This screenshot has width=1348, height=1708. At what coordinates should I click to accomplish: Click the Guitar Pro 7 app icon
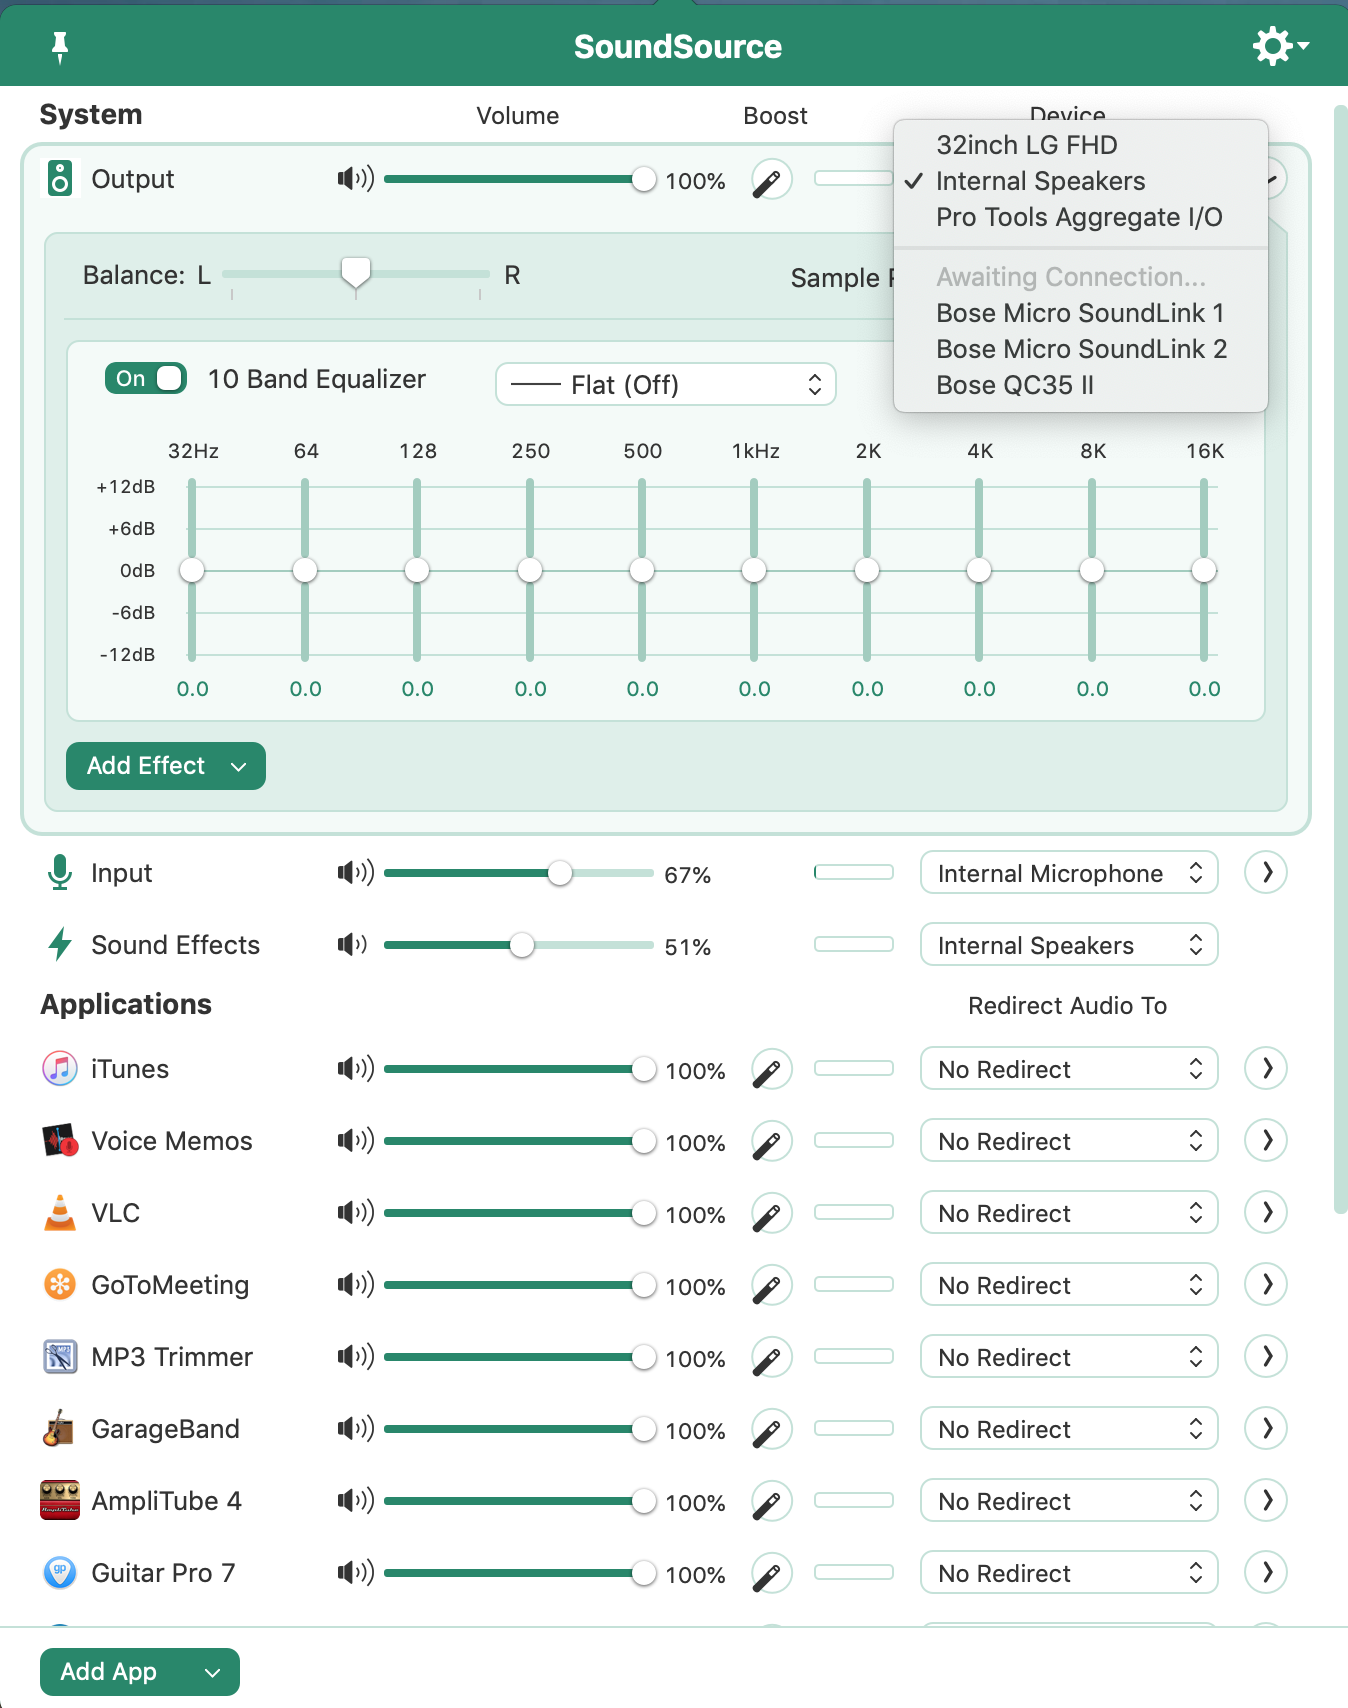tap(60, 1573)
